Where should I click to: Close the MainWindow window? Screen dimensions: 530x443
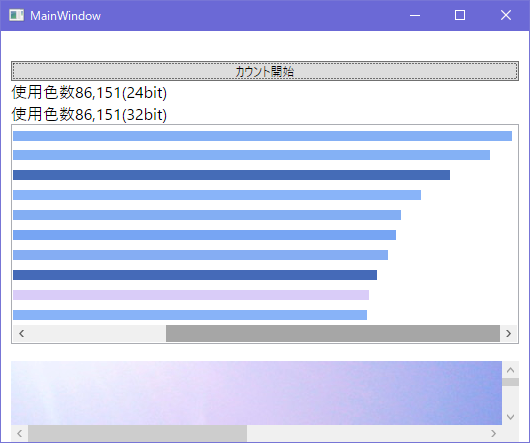[x=506, y=15]
